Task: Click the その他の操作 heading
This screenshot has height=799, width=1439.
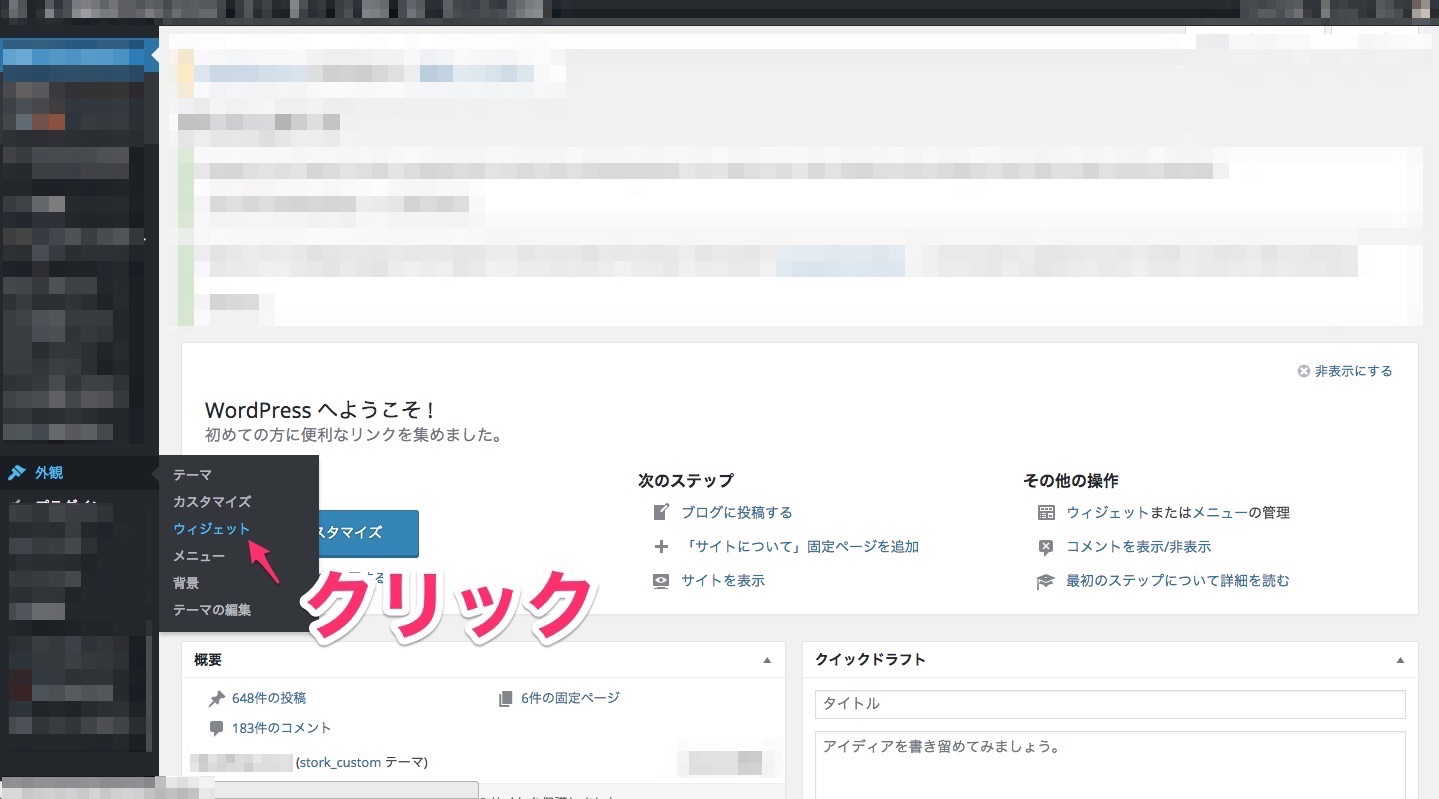Action: [1071, 481]
